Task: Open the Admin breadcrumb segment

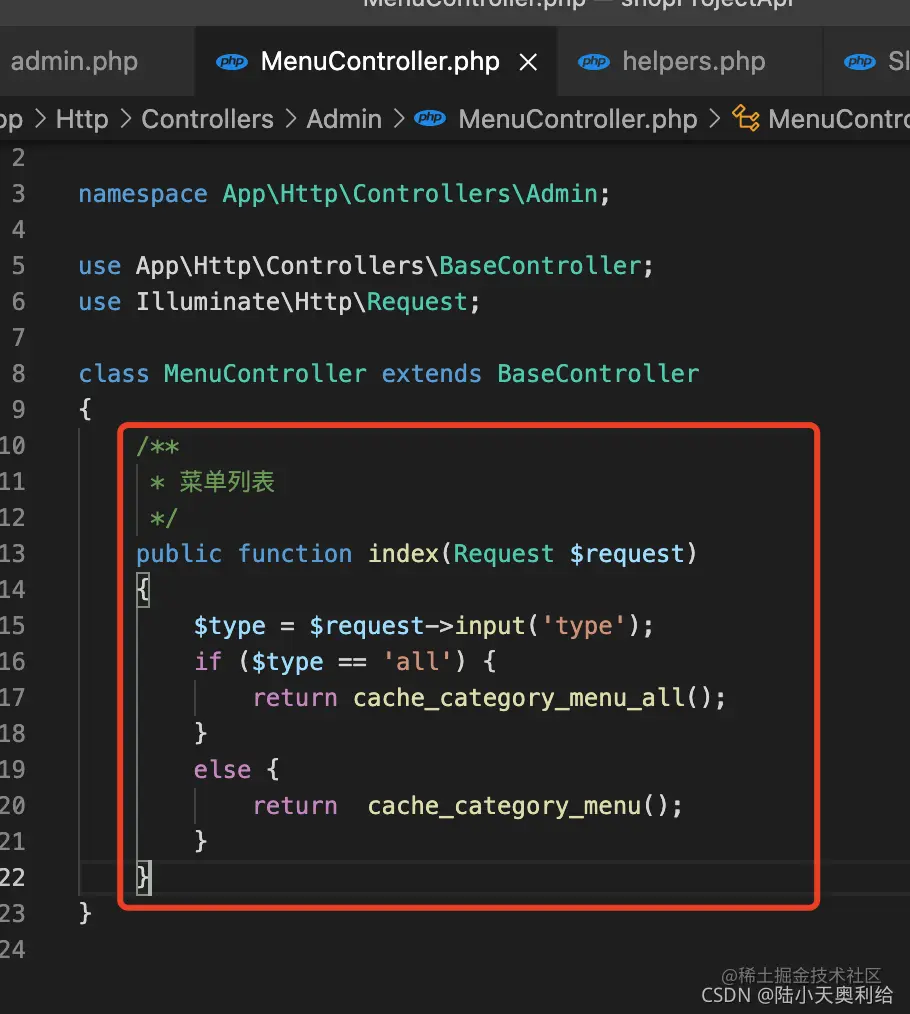Action: 344,119
